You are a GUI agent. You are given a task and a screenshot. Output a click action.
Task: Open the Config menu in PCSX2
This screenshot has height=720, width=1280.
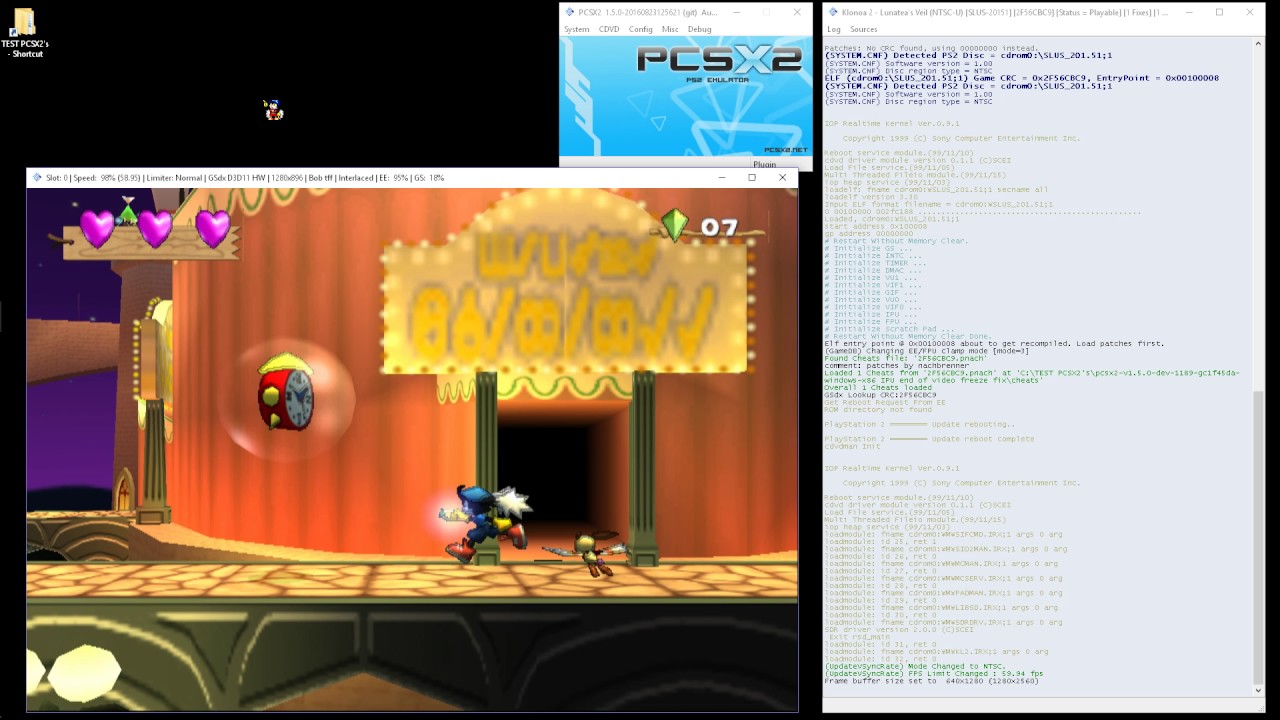coord(641,30)
